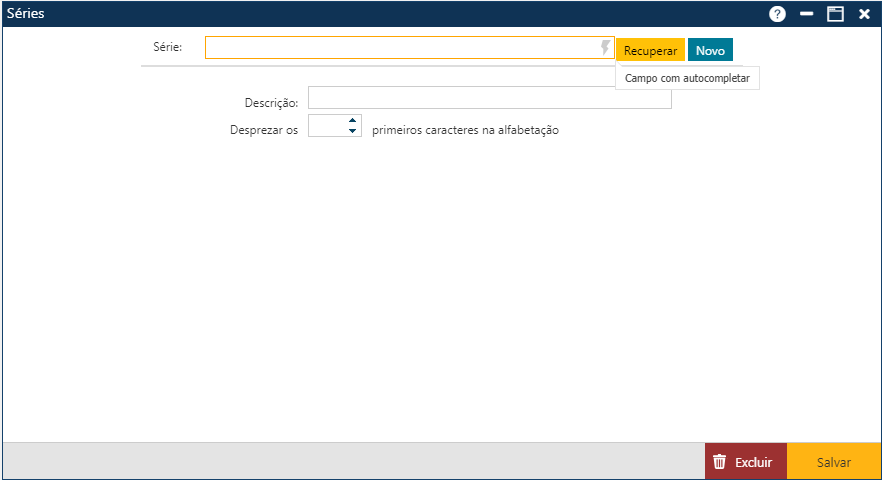The image size is (882, 480).
Task: Increase the ignored characters count with up arrow
Action: click(x=352, y=120)
